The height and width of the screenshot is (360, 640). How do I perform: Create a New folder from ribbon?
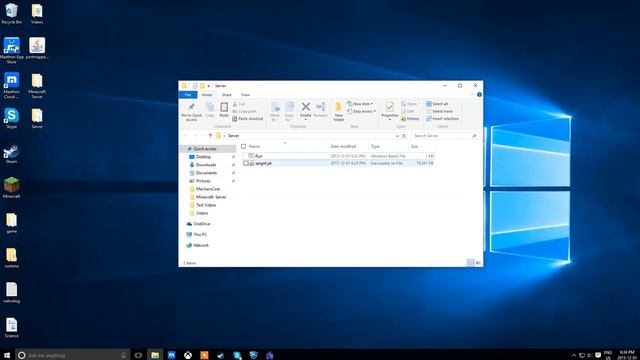click(x=338, y=111)
